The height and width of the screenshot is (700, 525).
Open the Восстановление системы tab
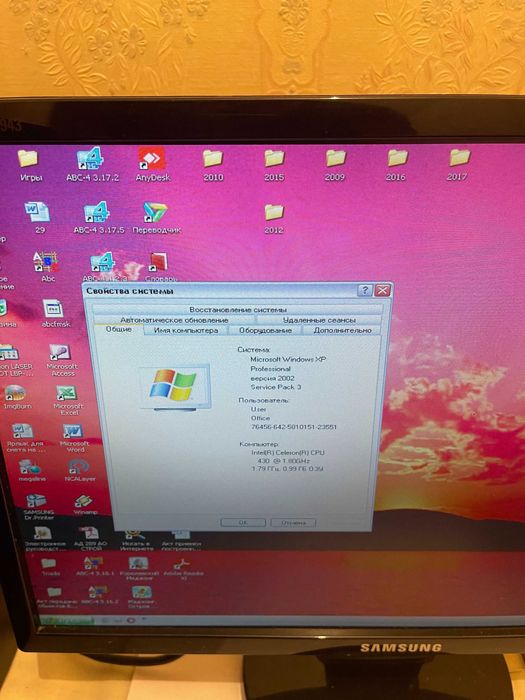tap(238, 309)
